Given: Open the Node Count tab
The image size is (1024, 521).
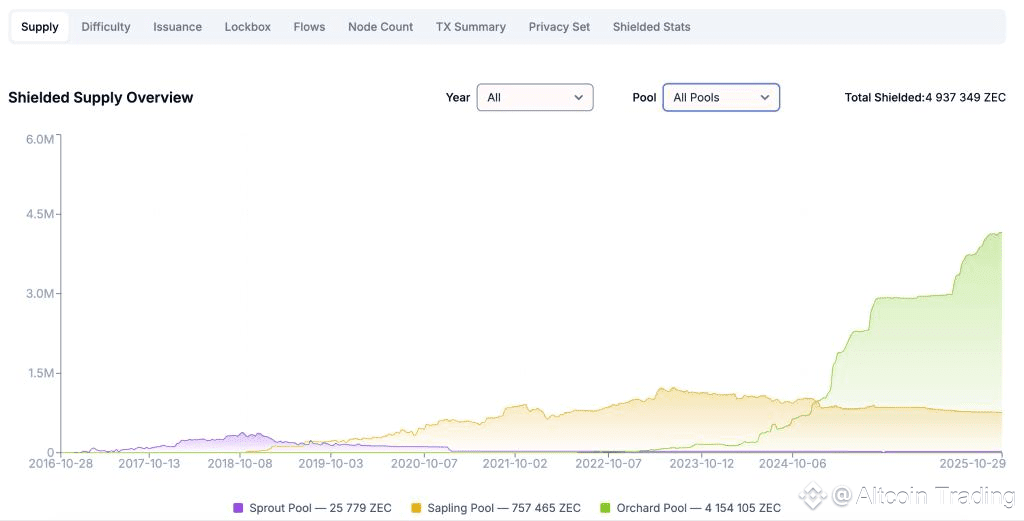Looking at the screenshot, I should click(380, 27).
